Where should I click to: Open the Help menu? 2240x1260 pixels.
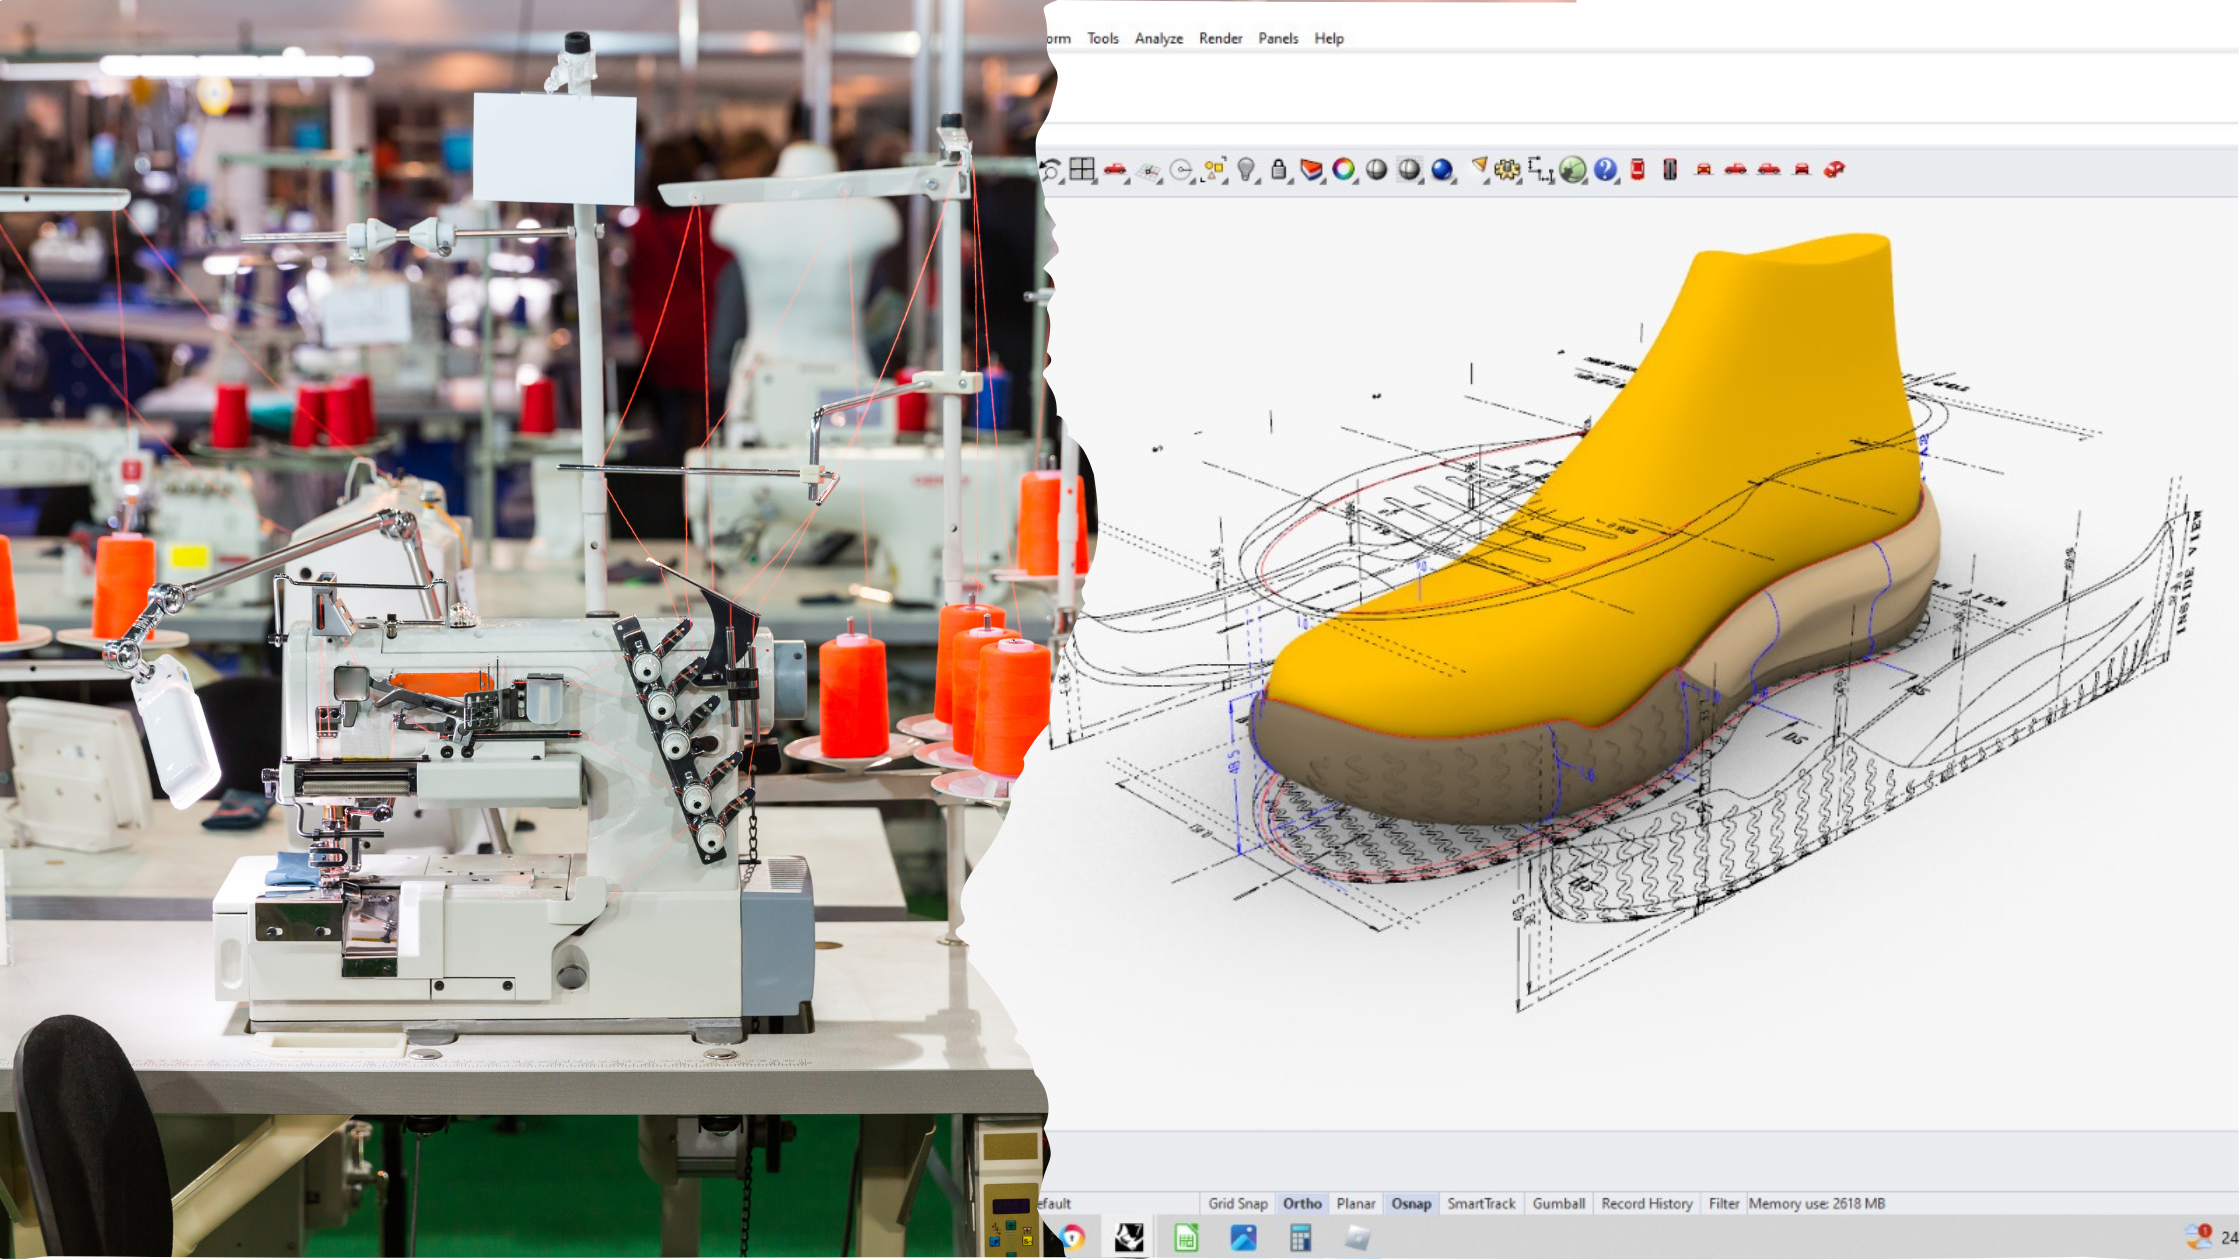1329,38
